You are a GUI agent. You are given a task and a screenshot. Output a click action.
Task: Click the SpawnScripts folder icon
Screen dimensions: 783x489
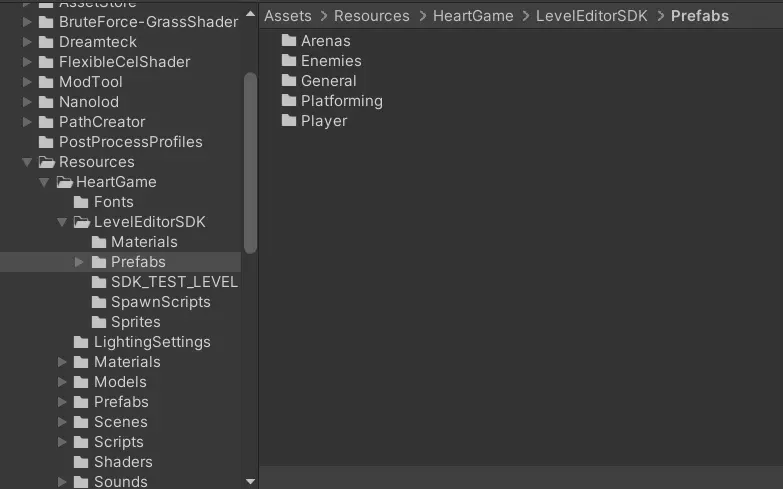pyautogui.click(x=99, y=302)
